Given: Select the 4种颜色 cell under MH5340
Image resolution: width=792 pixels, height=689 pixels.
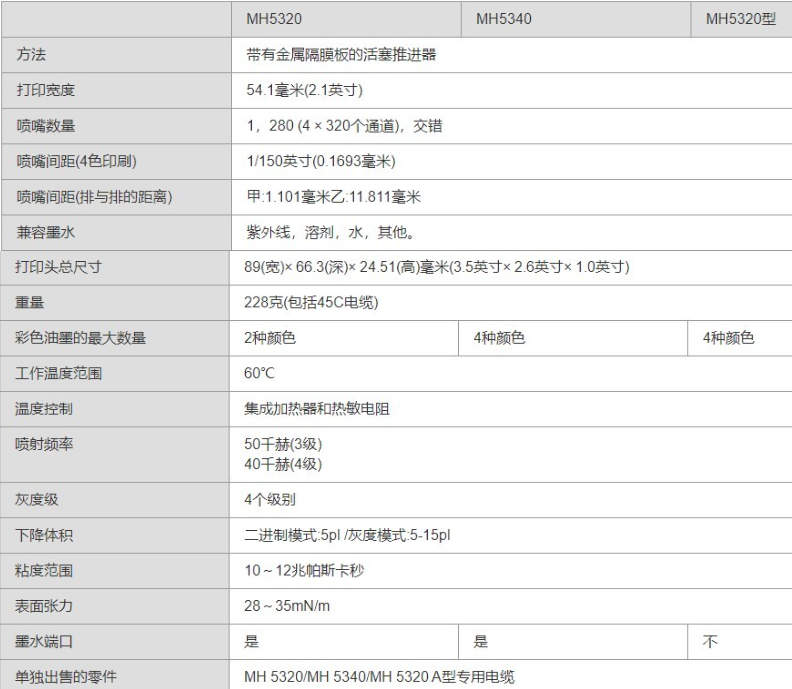Looking at the screenshot, I should (x=573, y=338).
